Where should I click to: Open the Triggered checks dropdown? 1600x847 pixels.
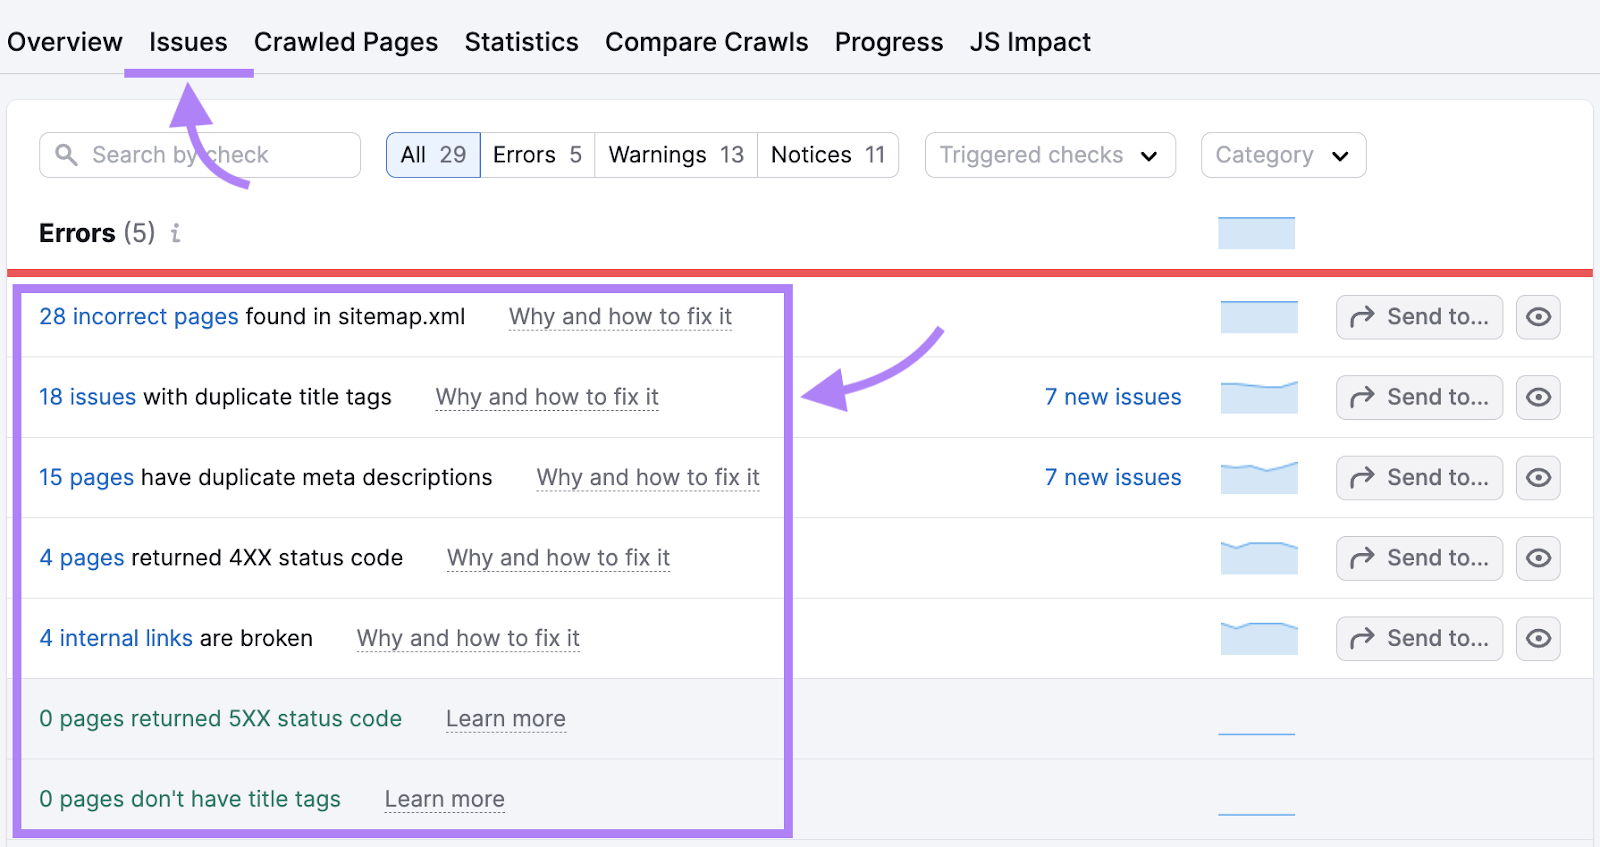[1049, 155]
